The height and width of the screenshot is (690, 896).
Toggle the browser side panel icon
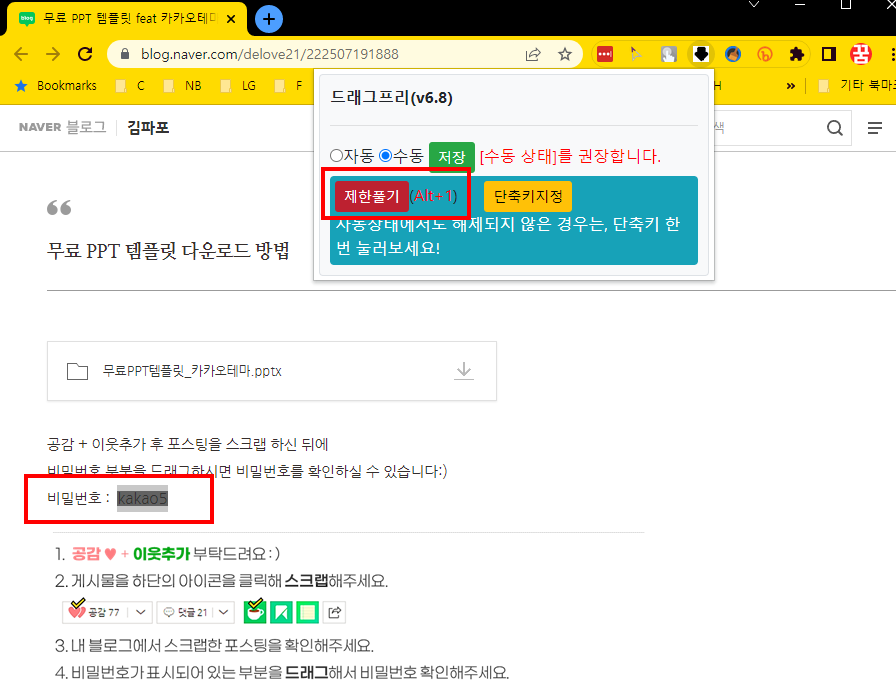pos(829,54)
